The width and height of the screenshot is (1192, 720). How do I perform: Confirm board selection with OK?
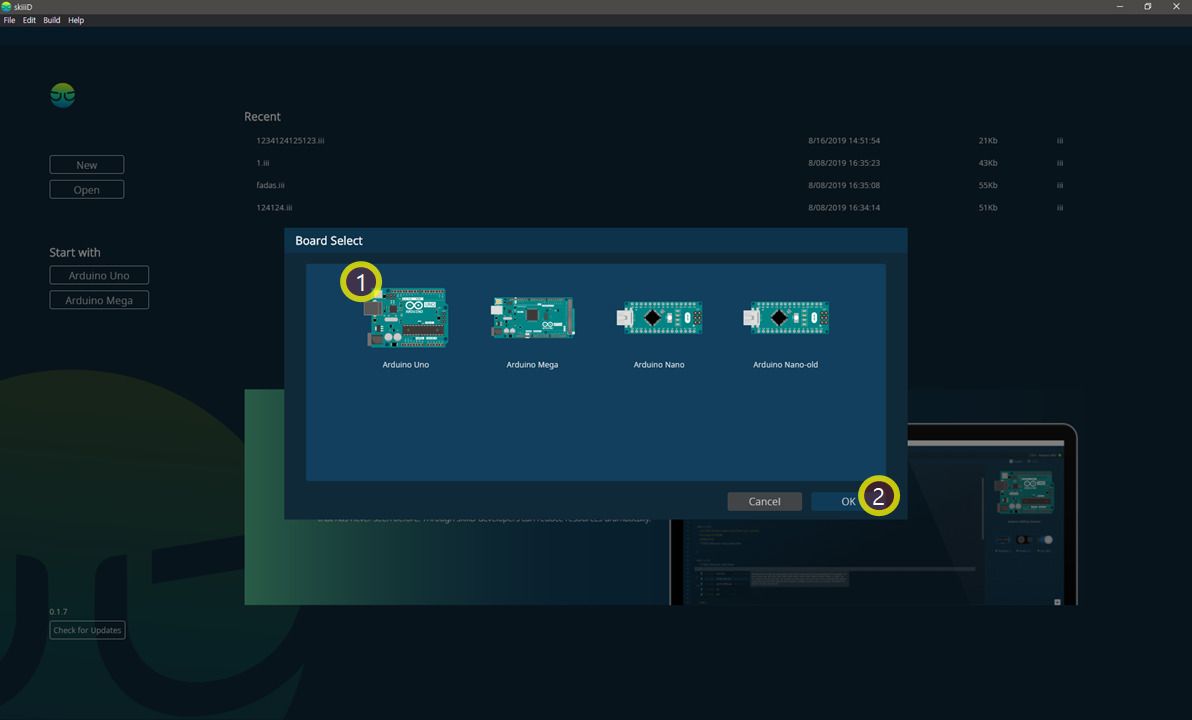click(848, 501)
